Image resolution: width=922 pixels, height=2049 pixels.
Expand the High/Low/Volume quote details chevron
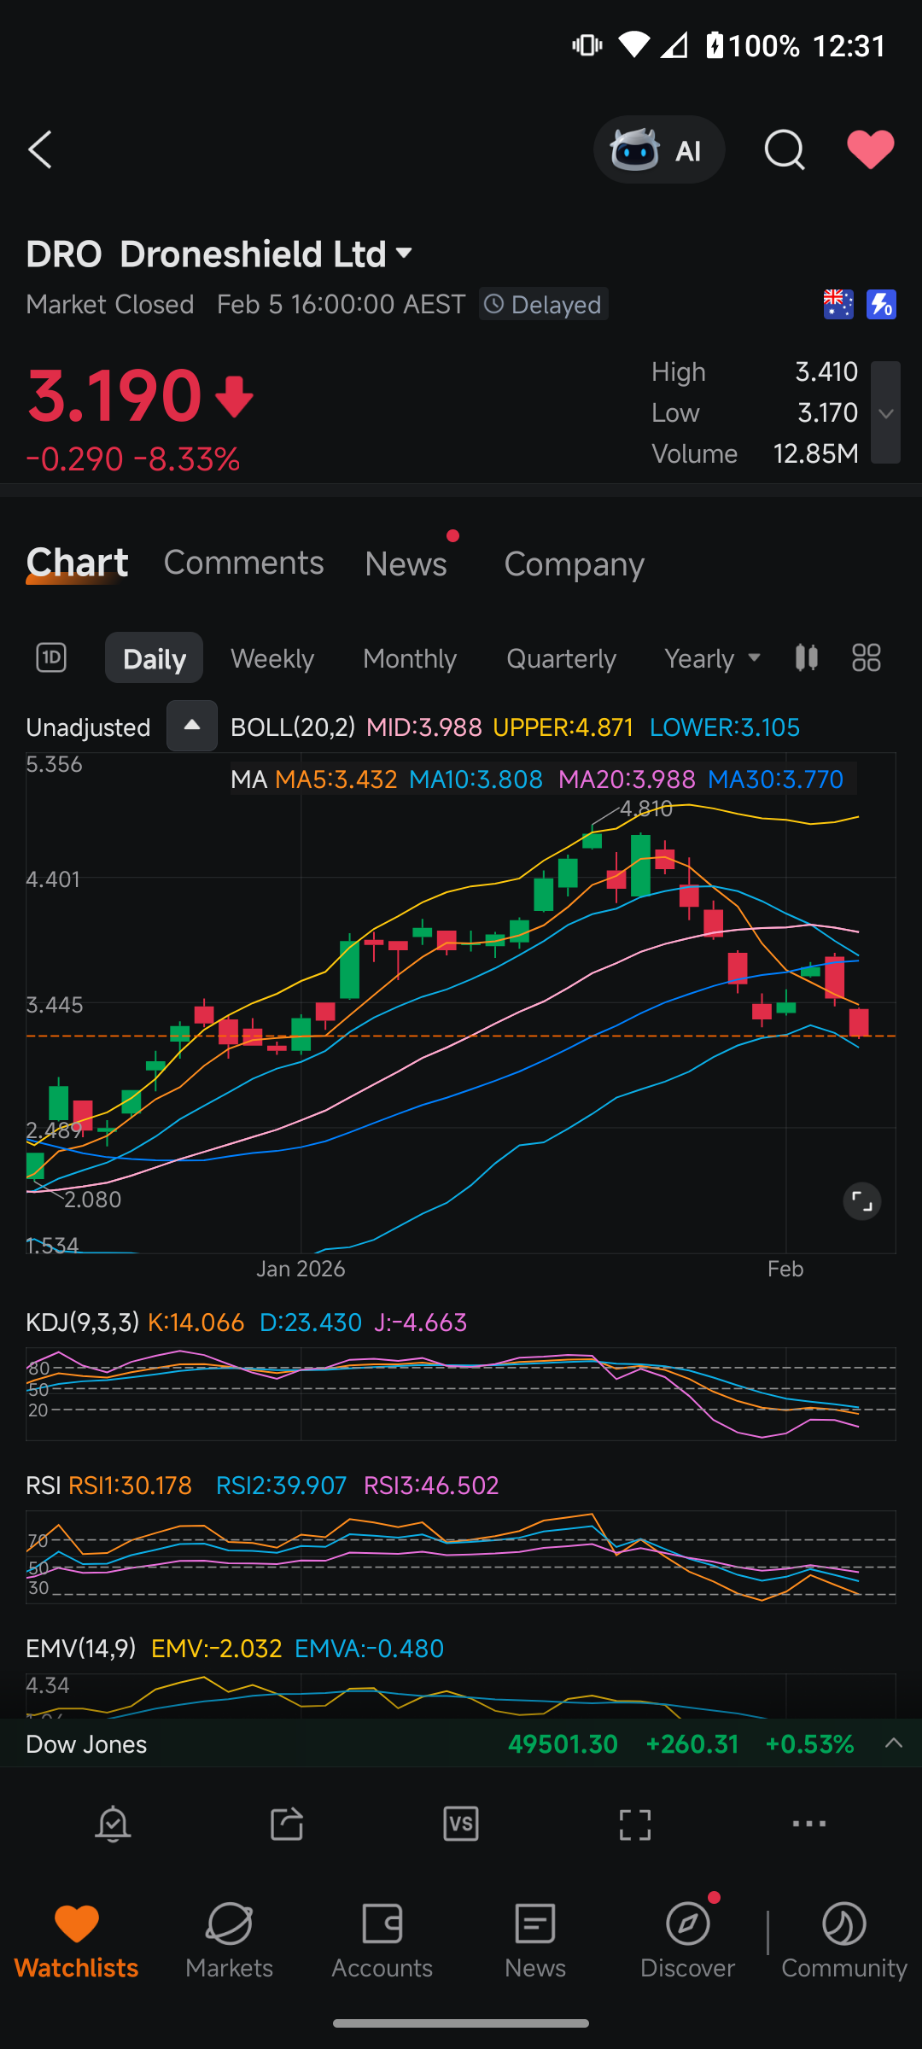tap(886, 413)
